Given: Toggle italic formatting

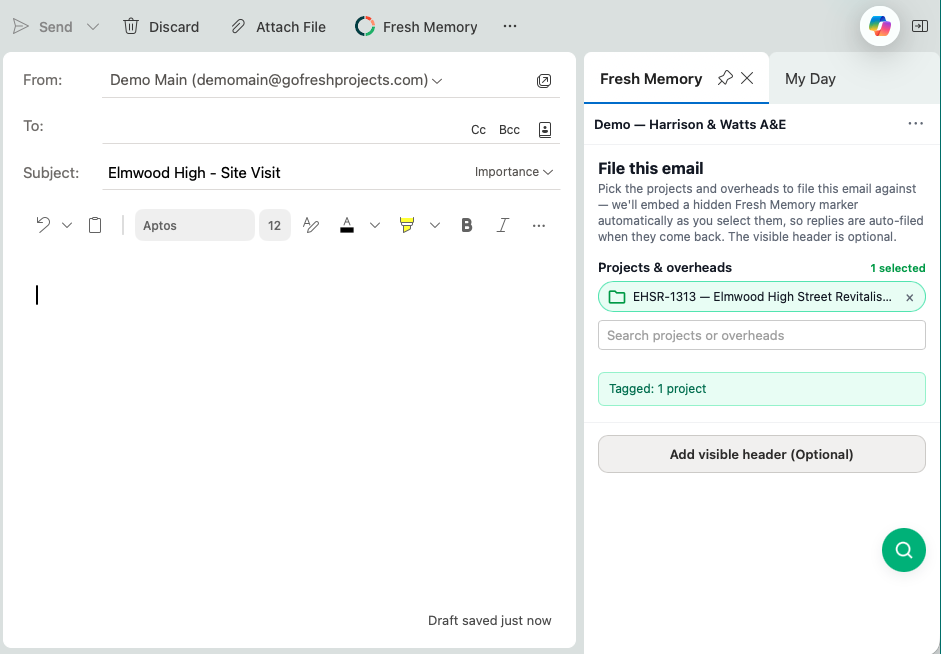Looking at the screenshot, I should 502,225.
